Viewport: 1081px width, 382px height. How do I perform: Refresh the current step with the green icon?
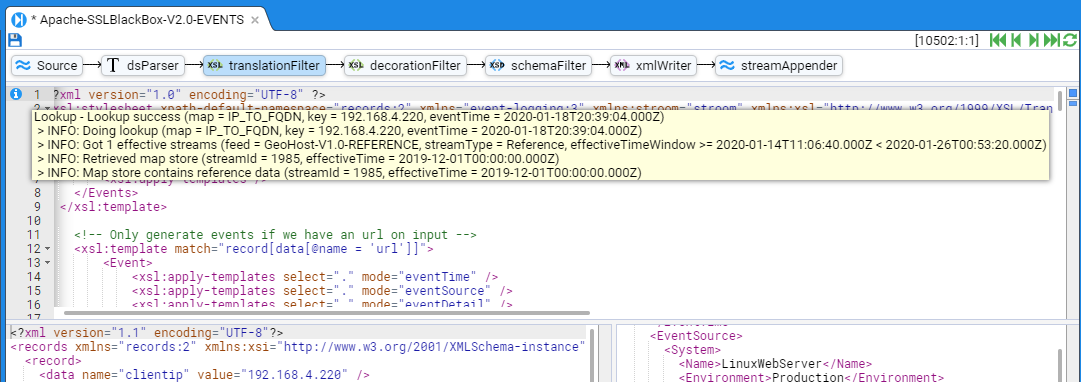coord(1069,41)
